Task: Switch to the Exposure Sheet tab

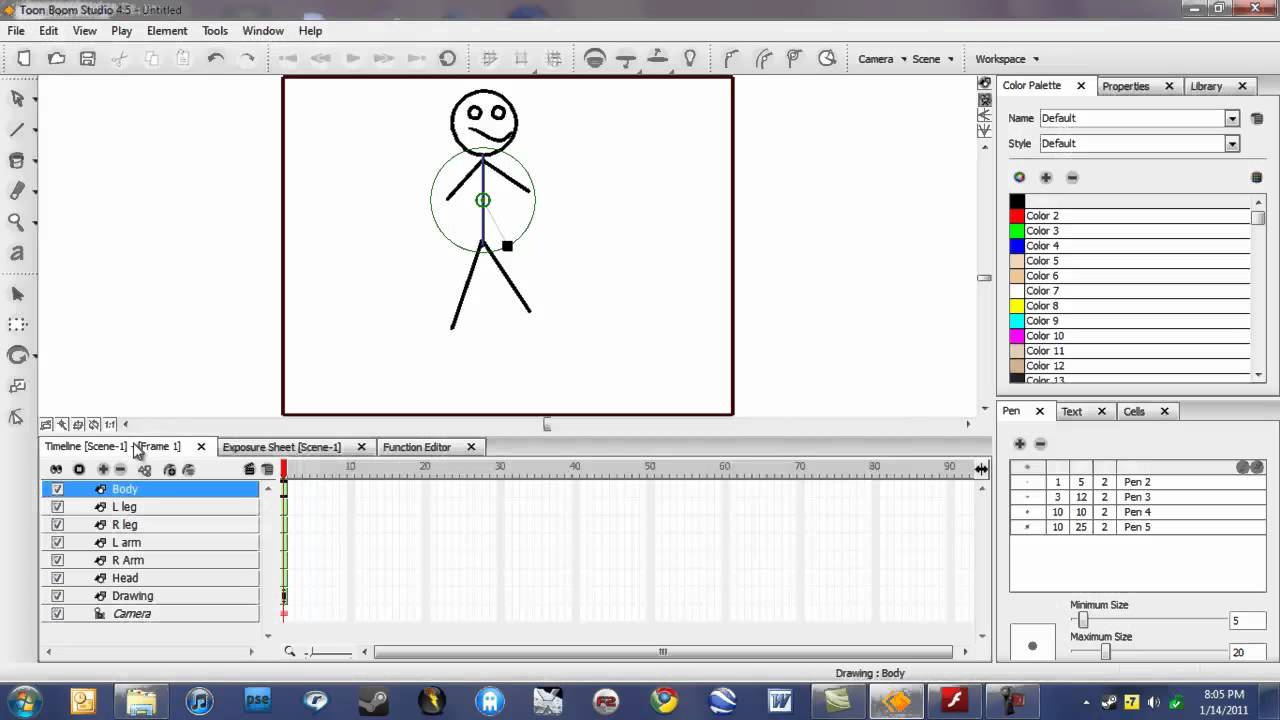Action: [x=282, y=447]
